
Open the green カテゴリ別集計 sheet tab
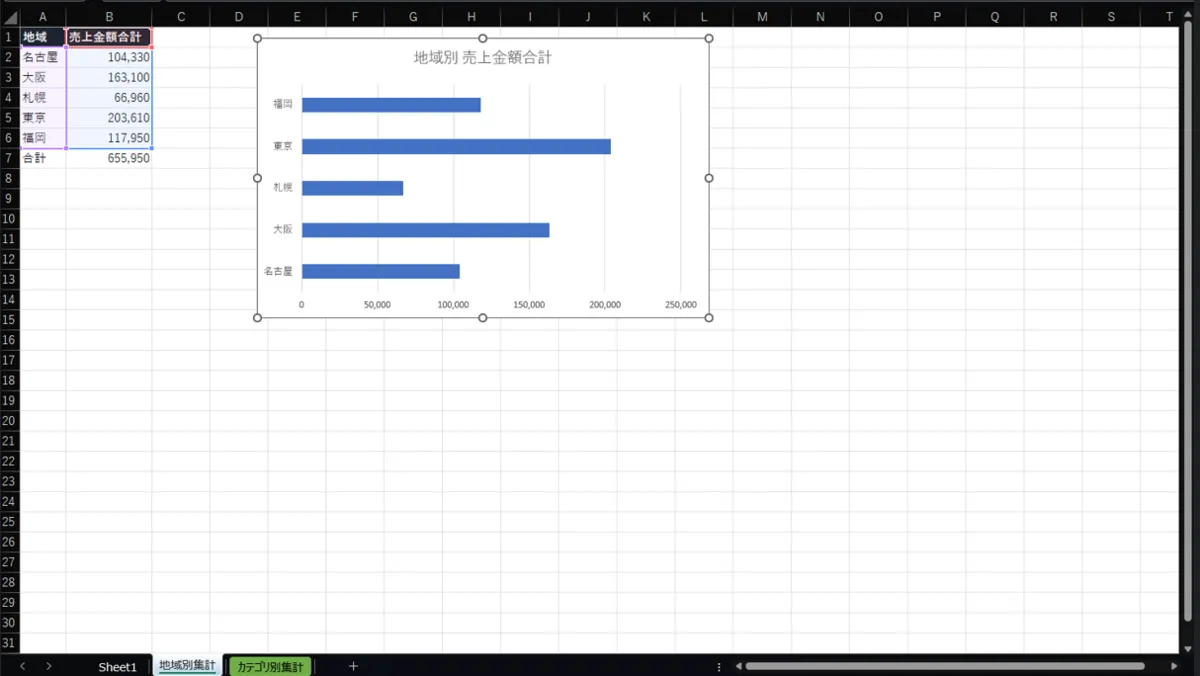click(x=270, y=667)
